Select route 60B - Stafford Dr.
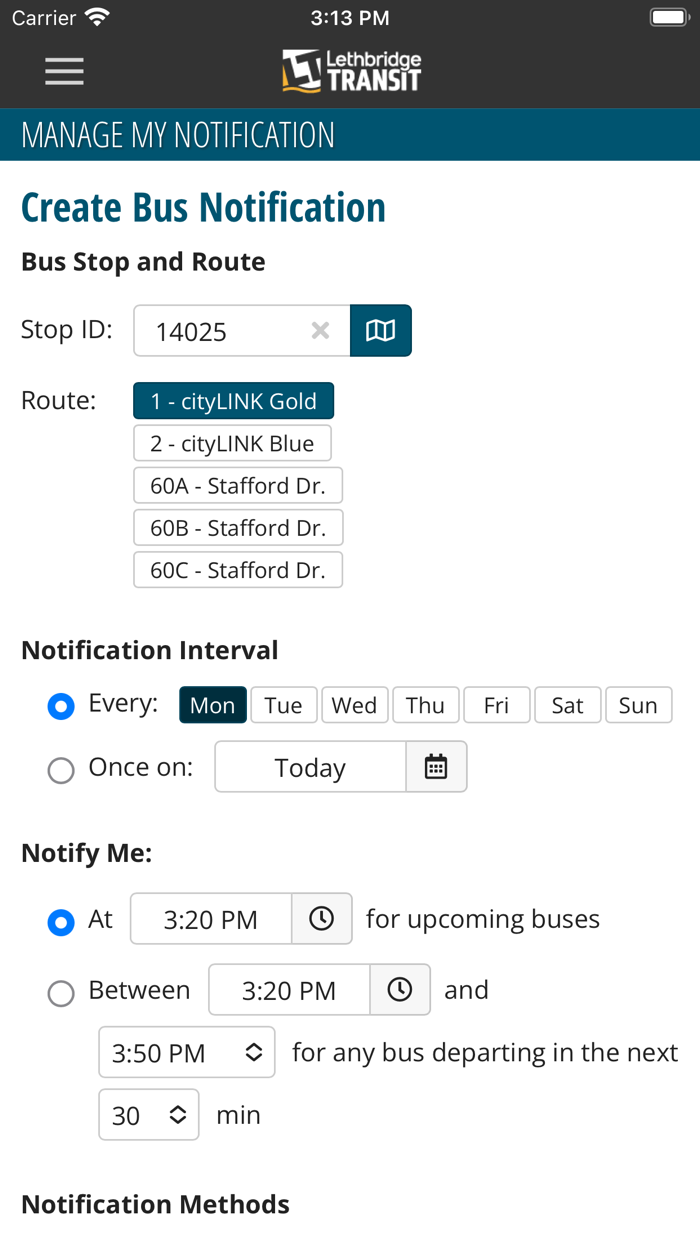This screenshot has width=700, height=1244. tap(237, 527)
